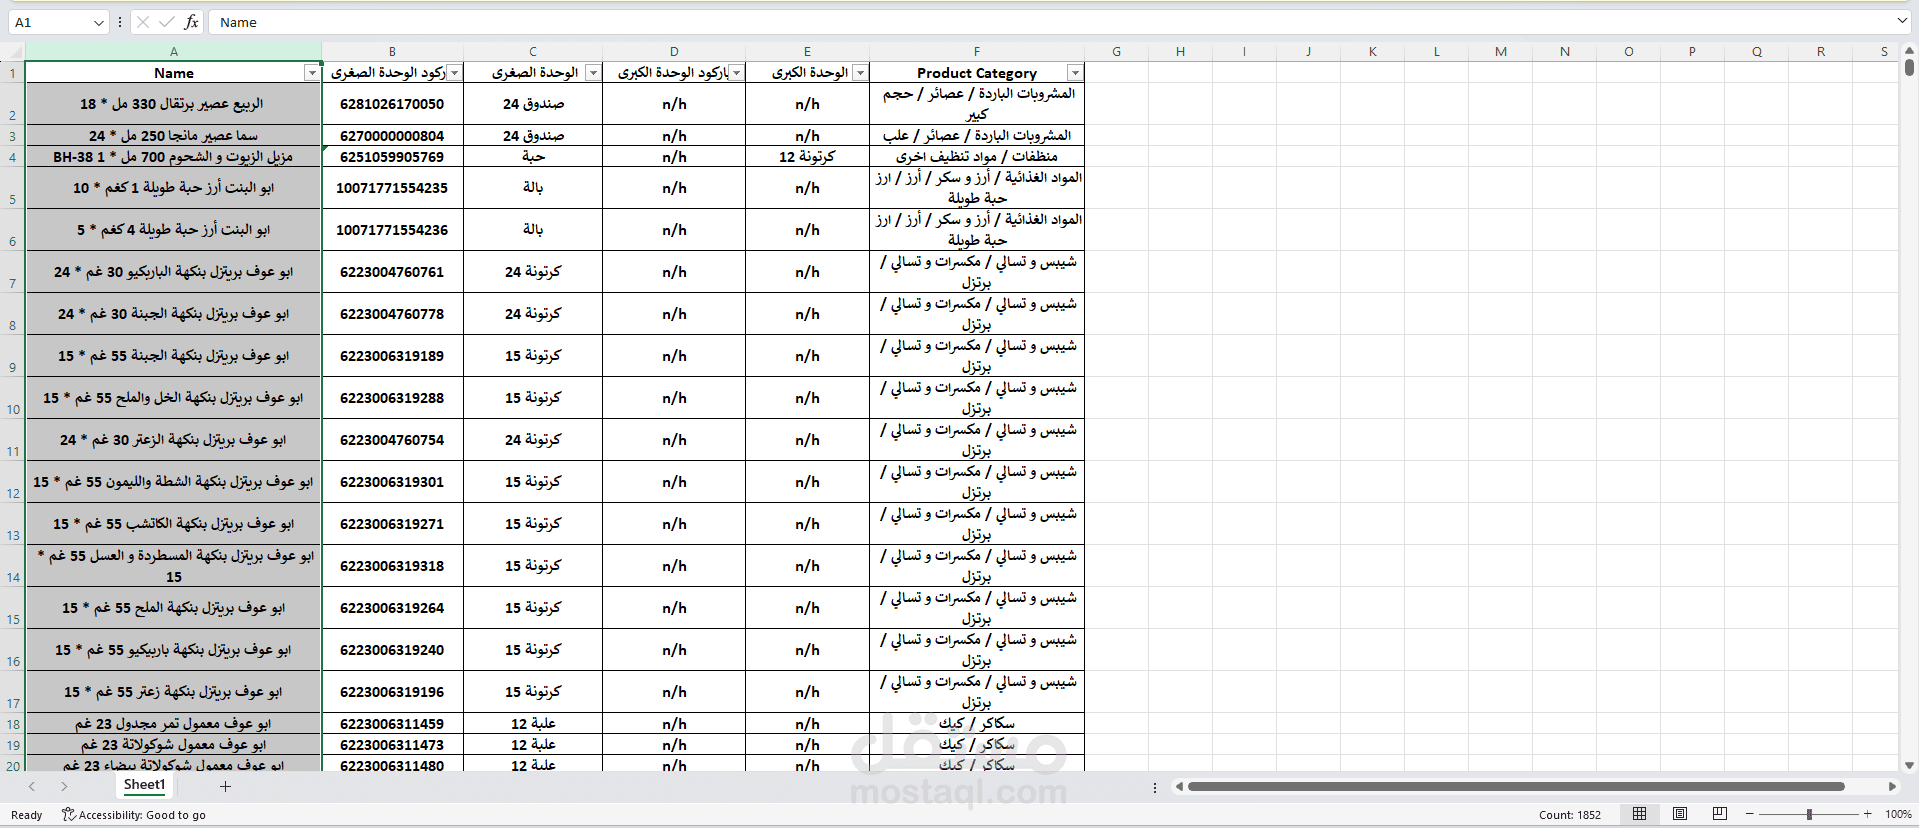The width and height of the screenshot is (1919, 828).
Task: Open the Insert Function (fx) dialog
Action: point(191,22)
